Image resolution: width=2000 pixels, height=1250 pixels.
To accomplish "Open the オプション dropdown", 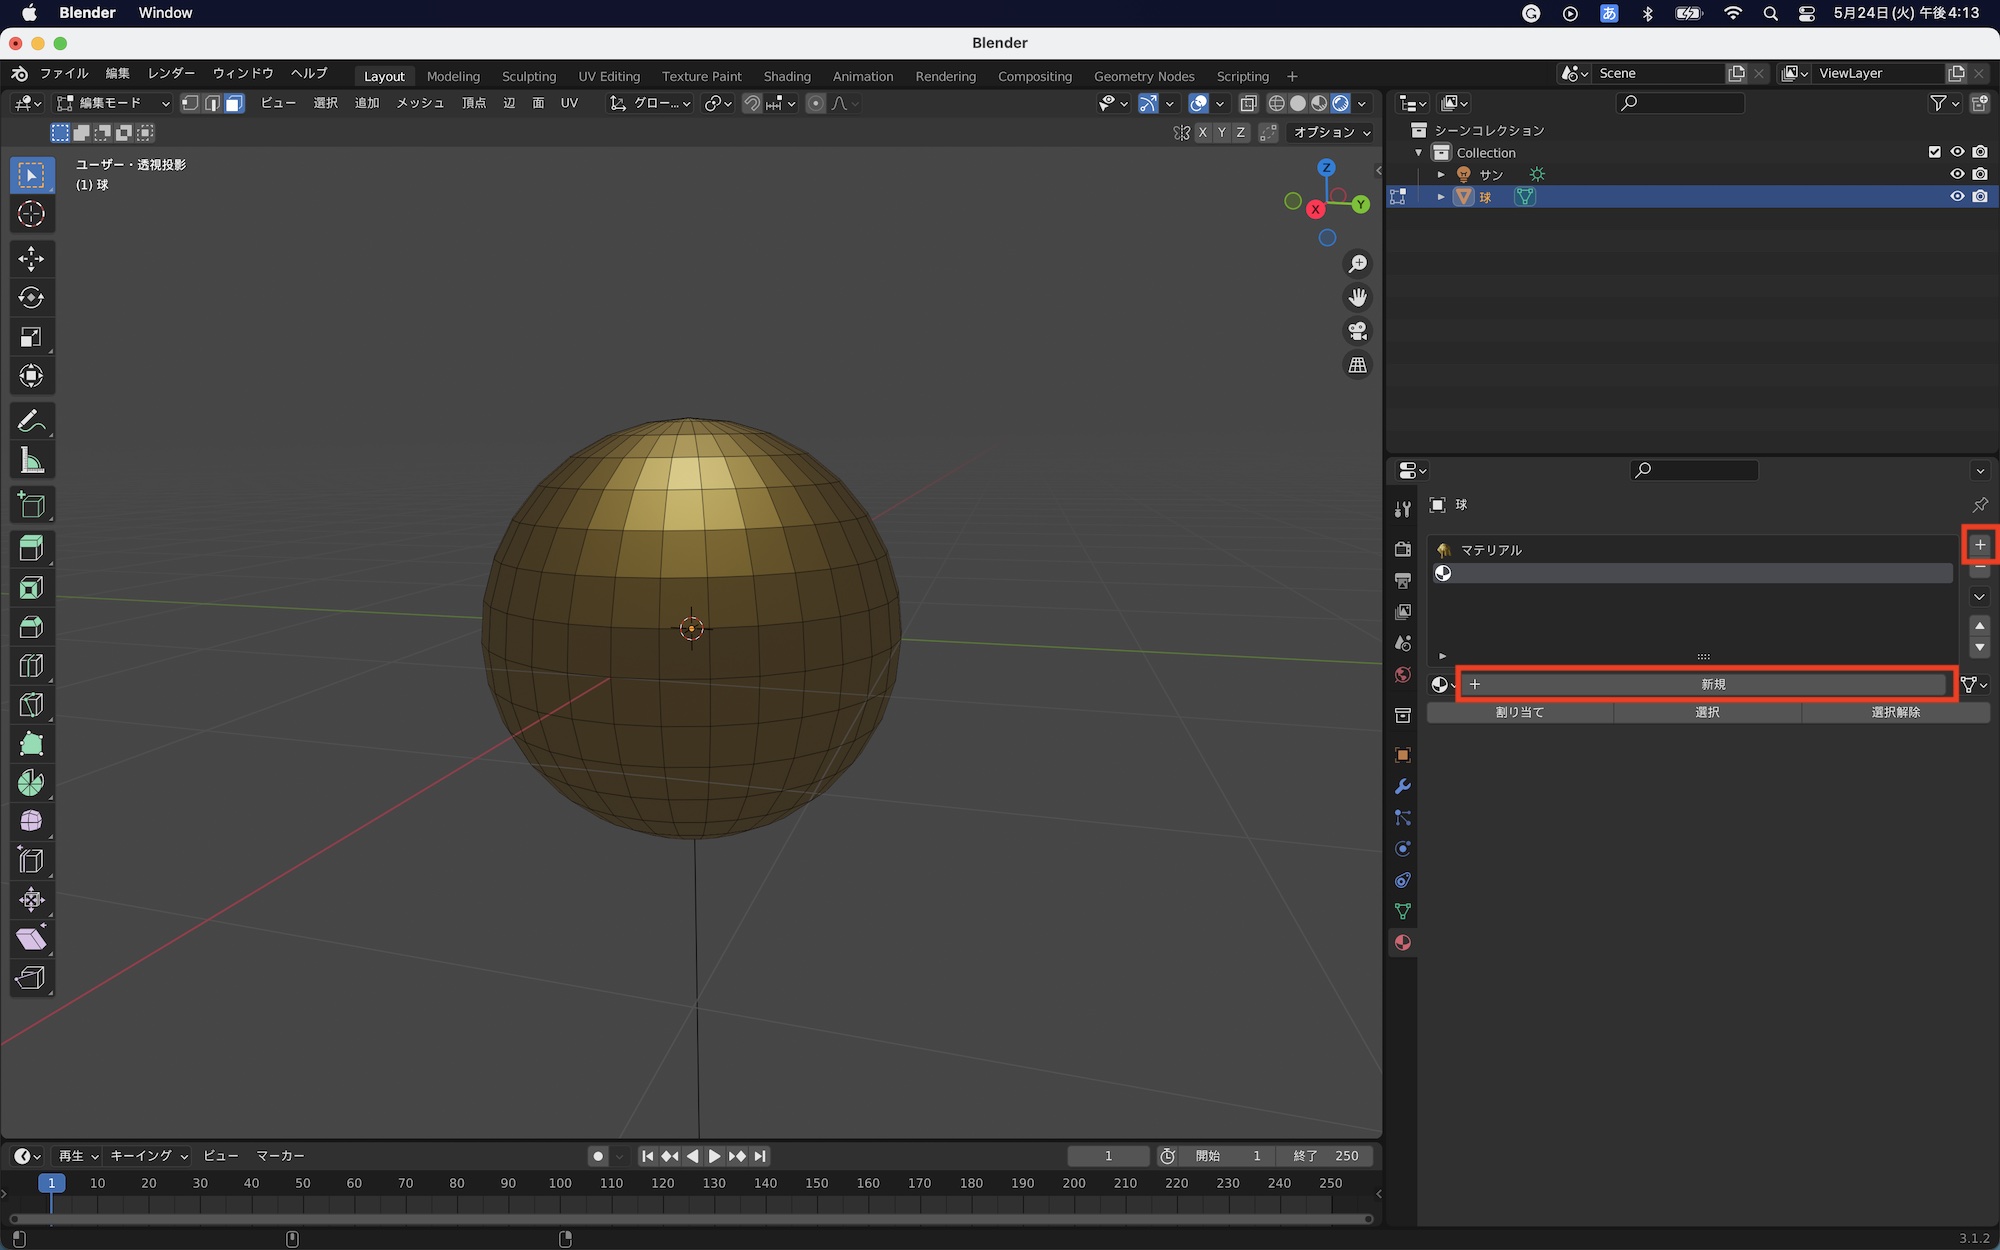I will [x=1331, y=132].
